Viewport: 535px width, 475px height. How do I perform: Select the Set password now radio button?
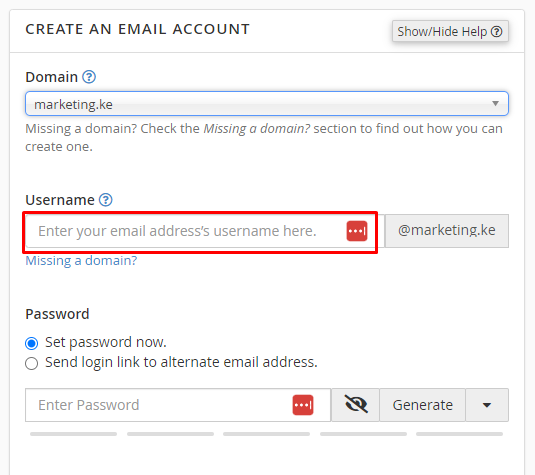click(x=31, y=343)
